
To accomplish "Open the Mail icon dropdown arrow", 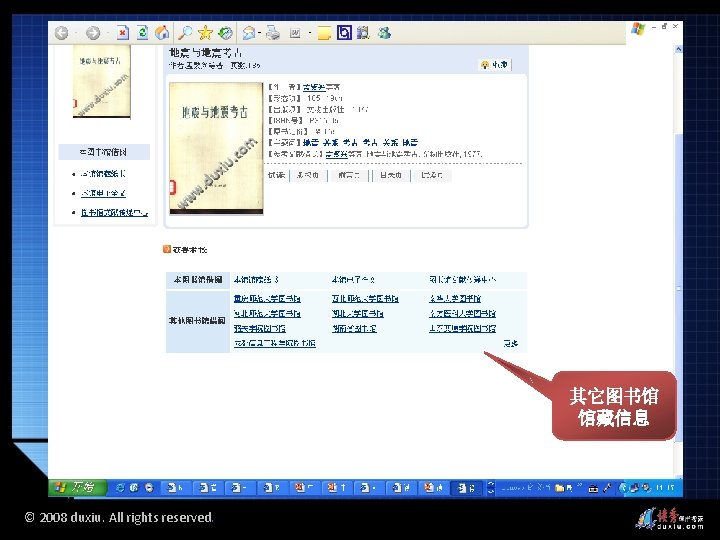I will 260,33.
